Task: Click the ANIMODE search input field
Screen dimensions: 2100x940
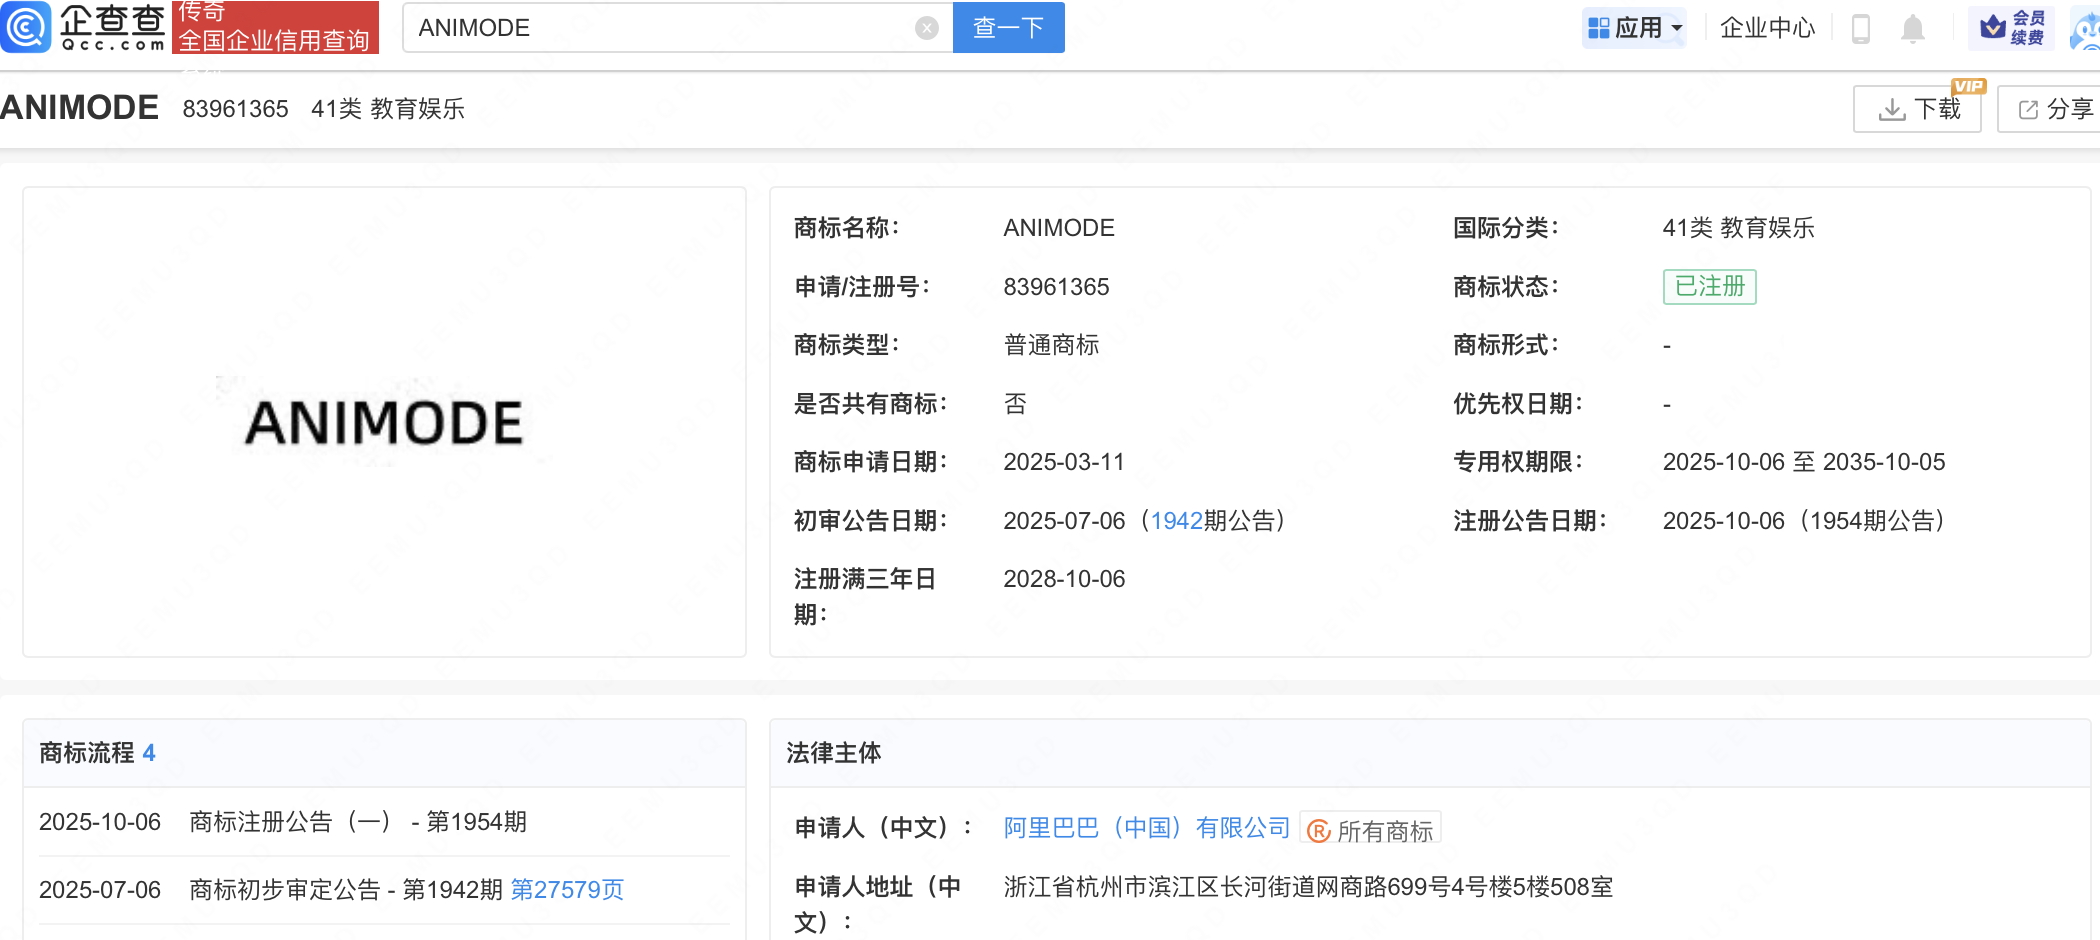Action: point(660,28)
